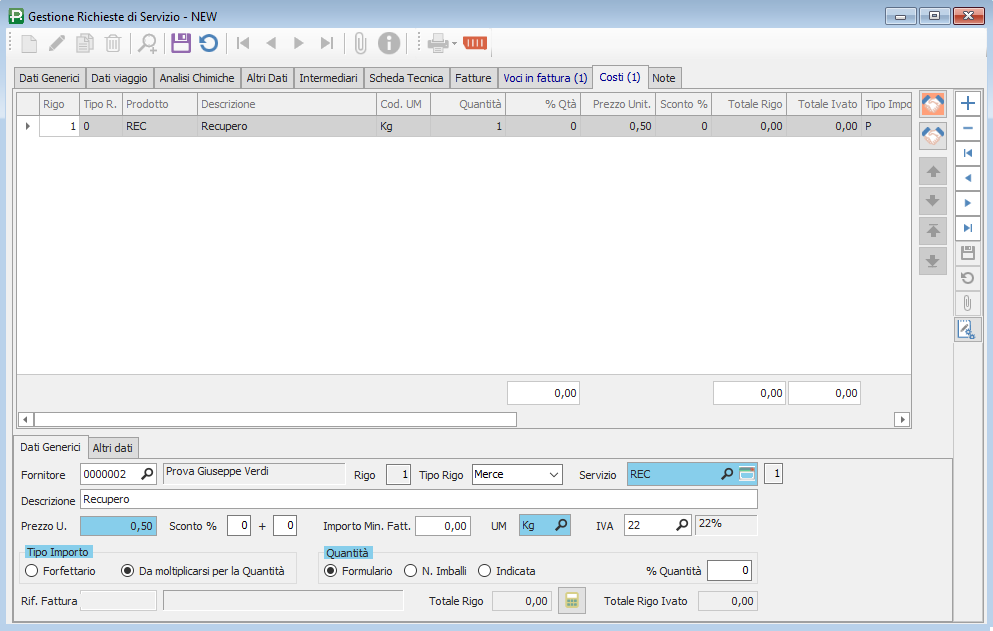Open the print options dropdown arrow
The width and height of the screenshot is (993, 631).
pyautogui.click(x=454, y=43)
